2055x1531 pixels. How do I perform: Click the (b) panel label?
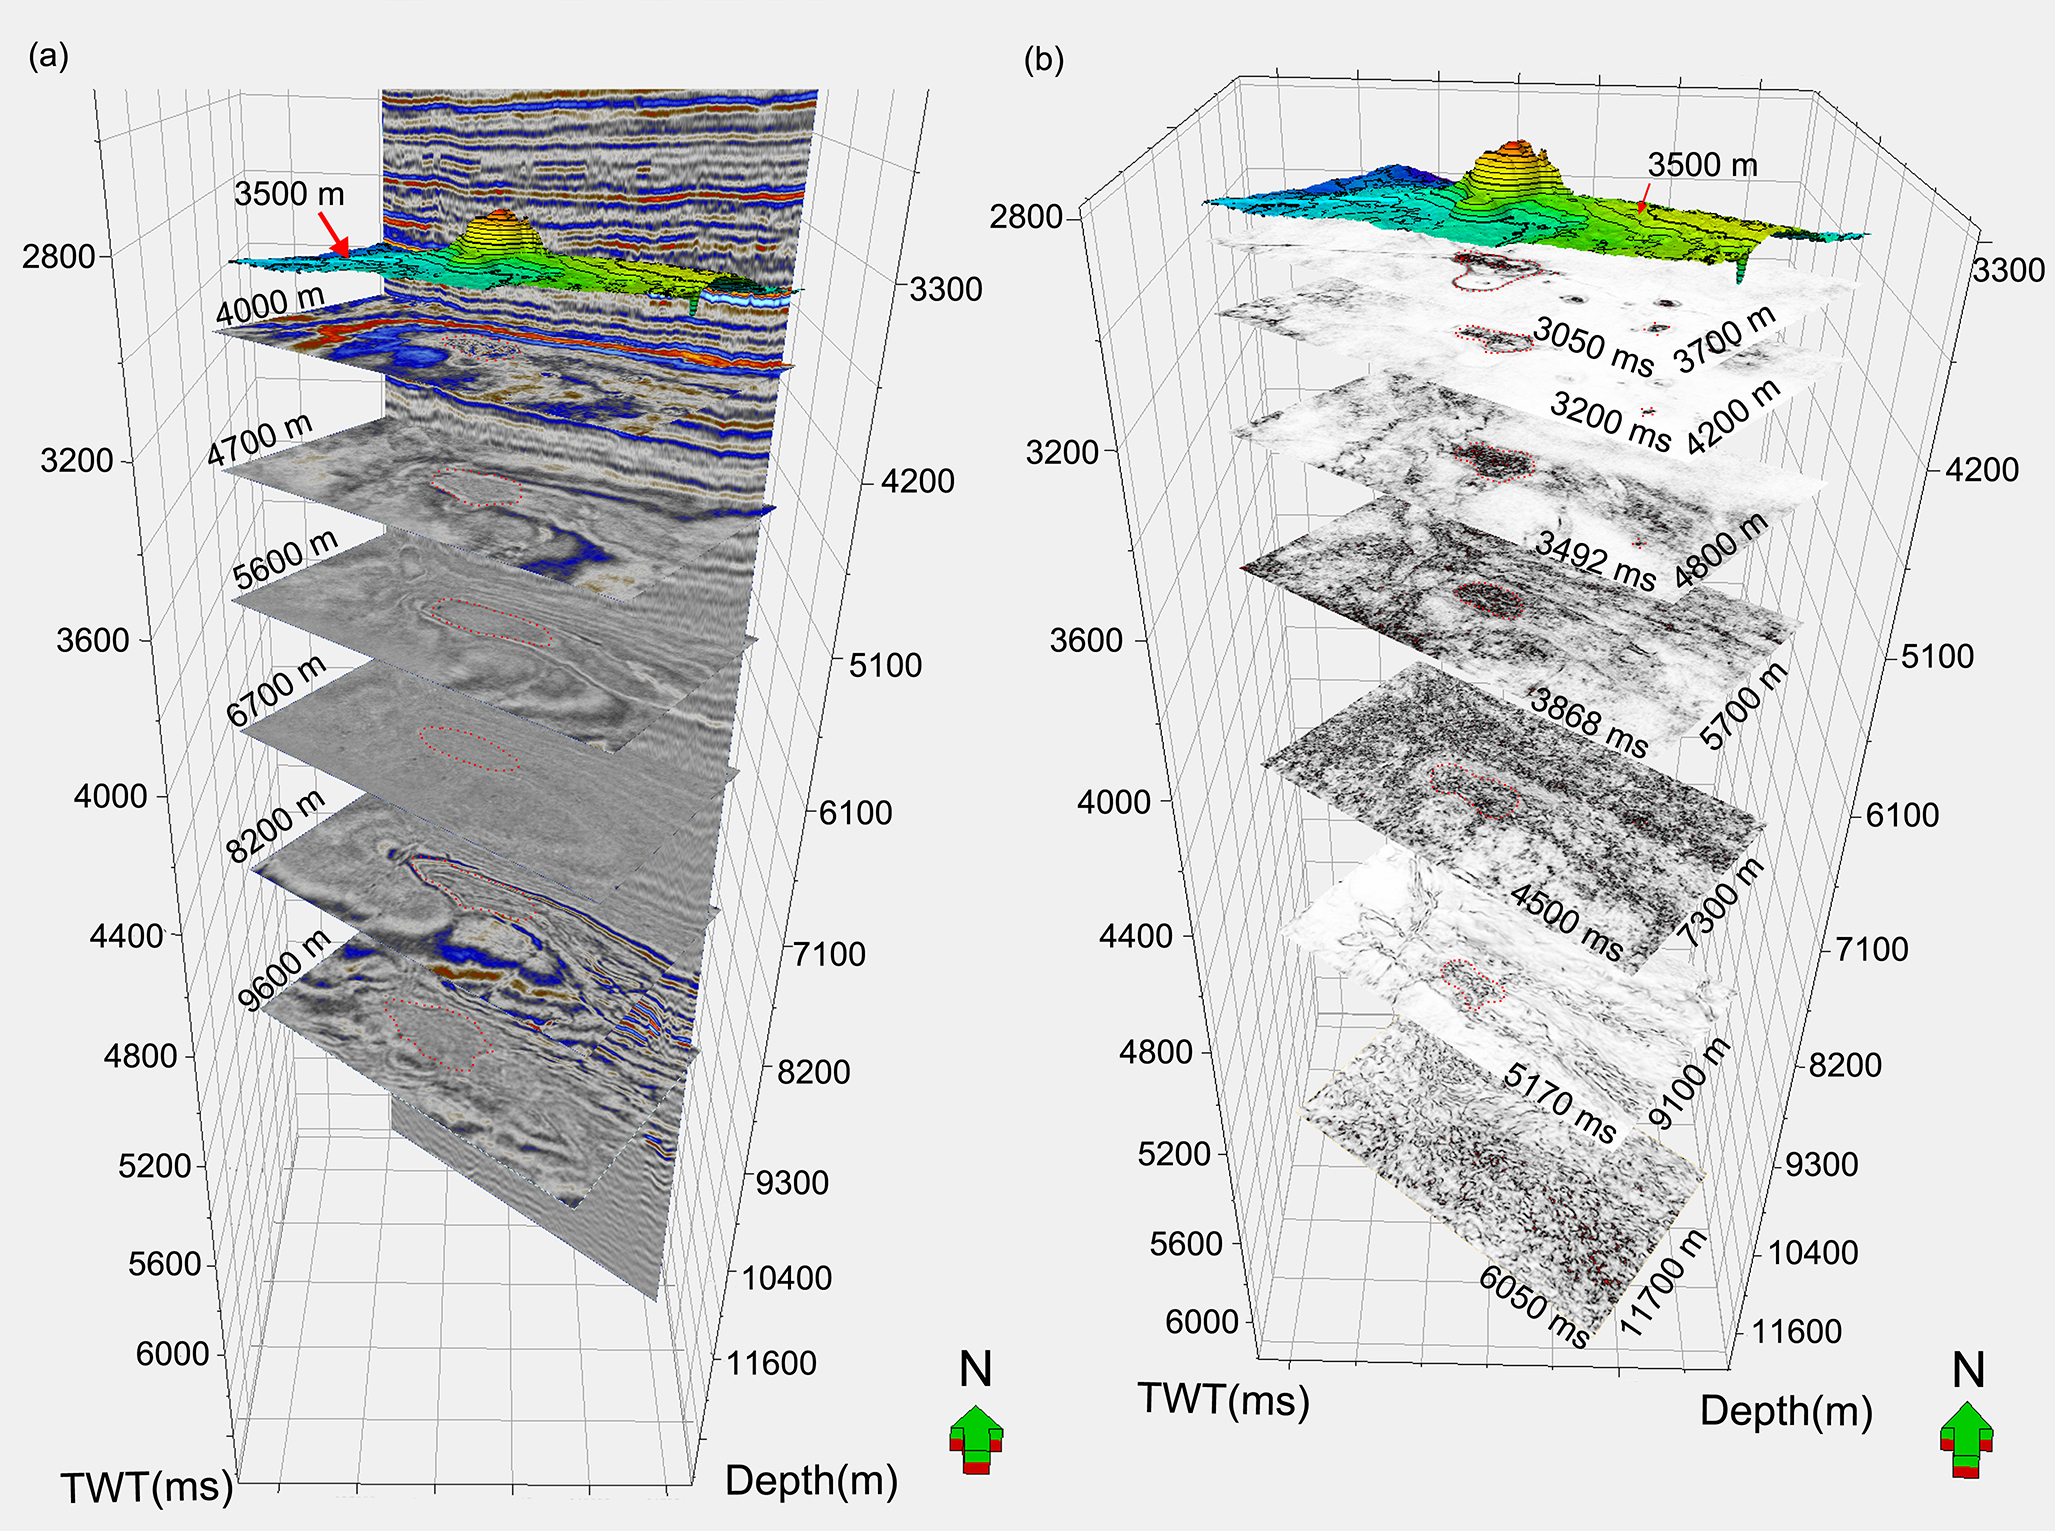pos(1044,60)
